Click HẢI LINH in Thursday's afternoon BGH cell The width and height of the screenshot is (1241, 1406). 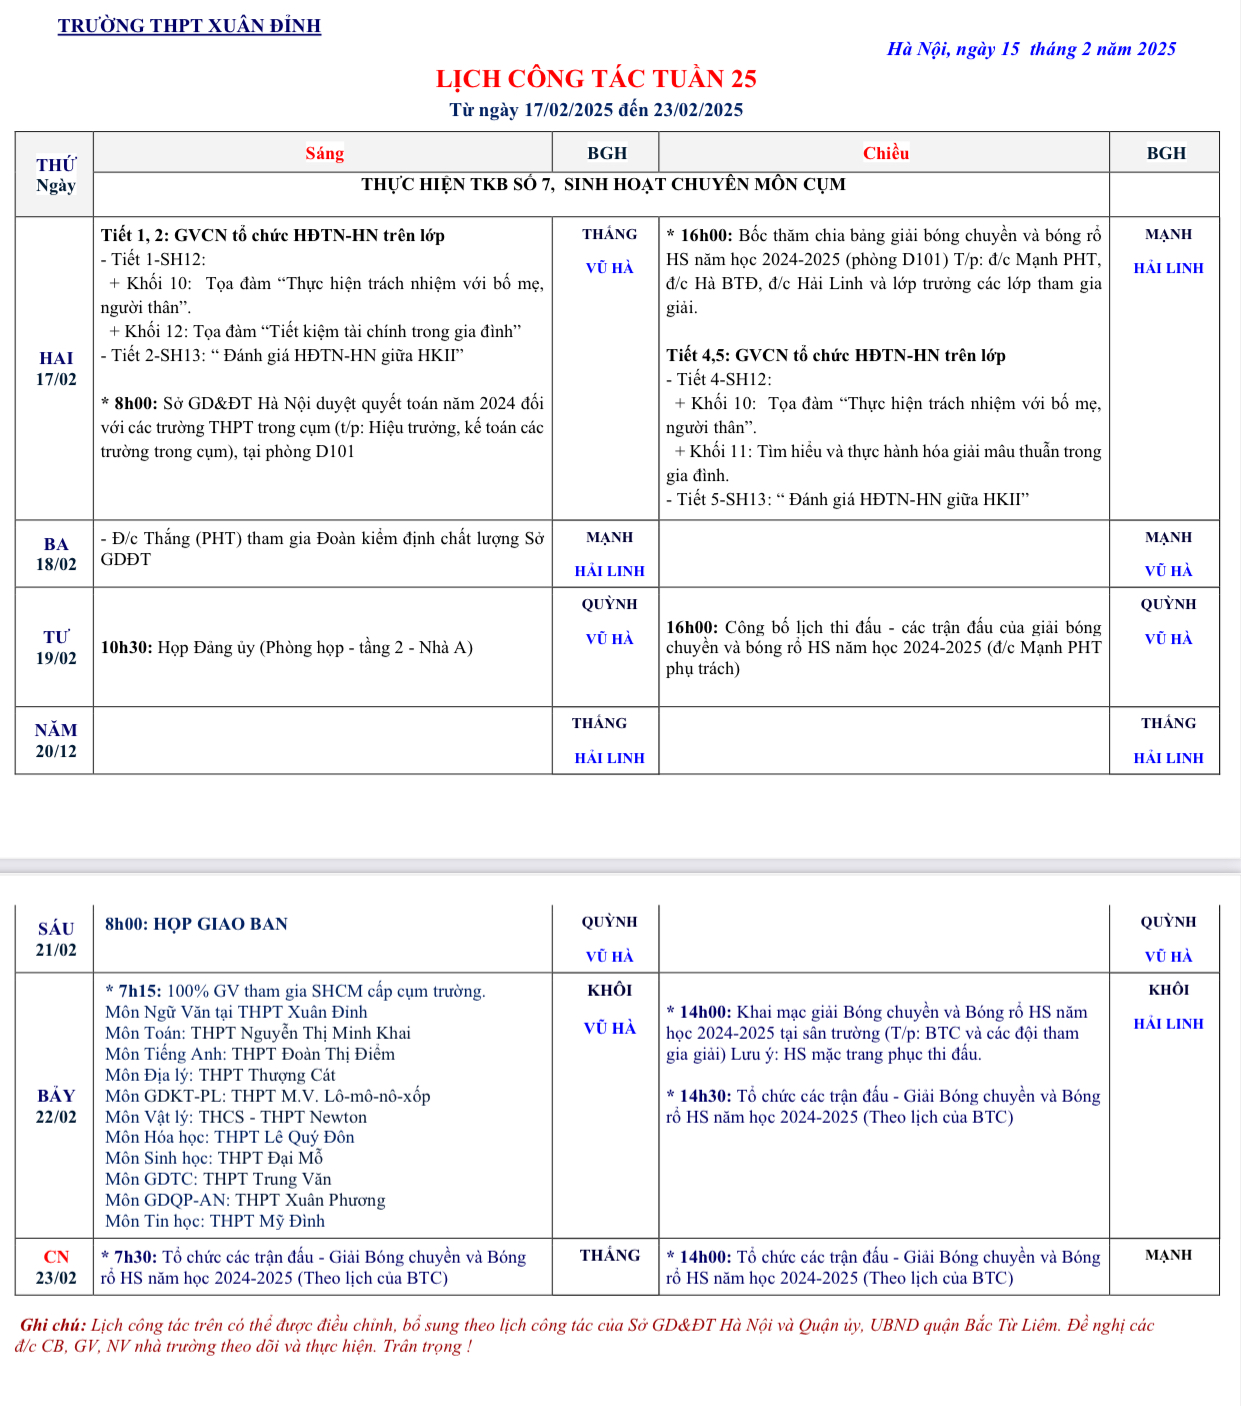coord(1168,759)
